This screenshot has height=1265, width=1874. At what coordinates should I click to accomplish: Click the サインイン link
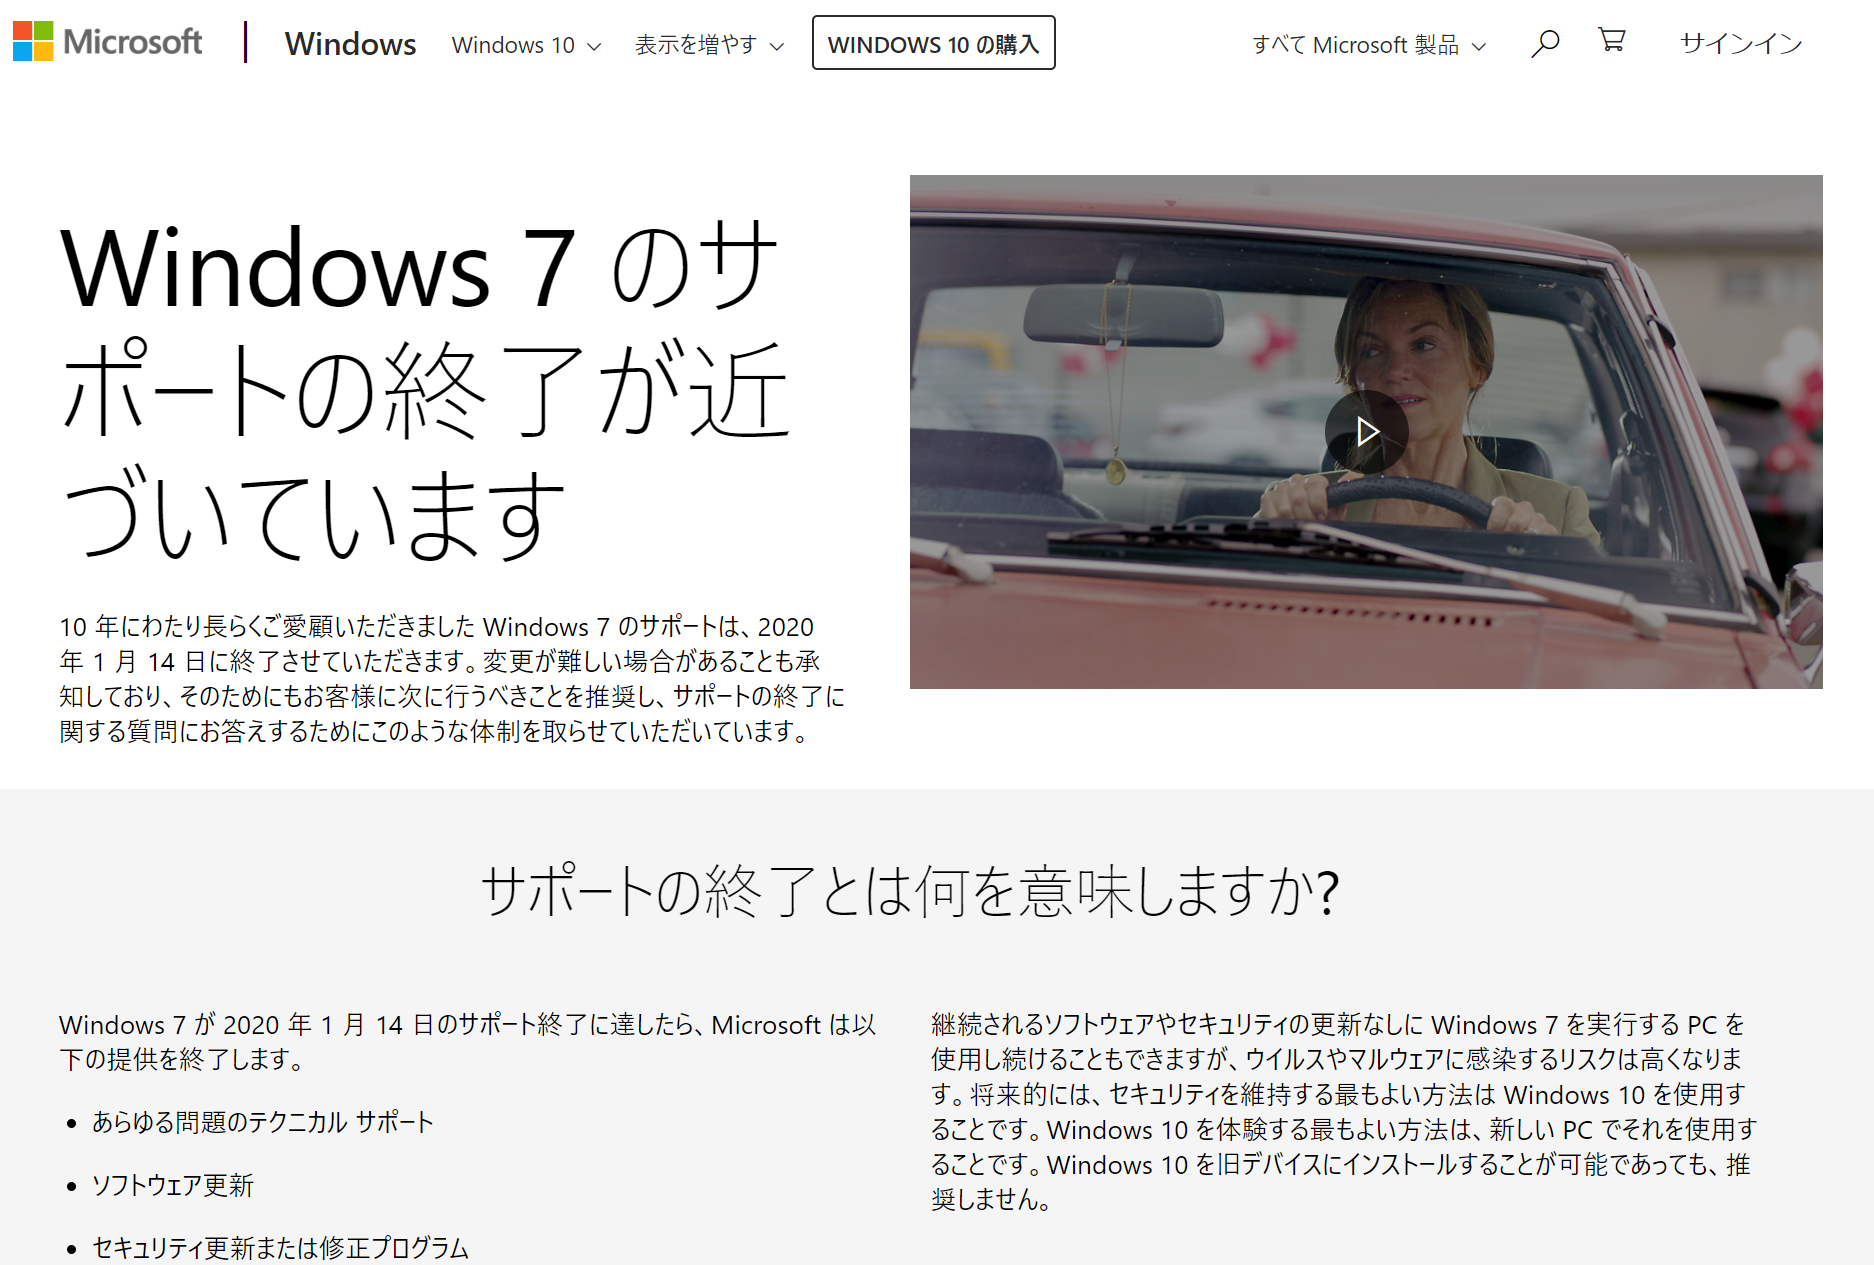pyautogui.click(x=1741, y=44)
